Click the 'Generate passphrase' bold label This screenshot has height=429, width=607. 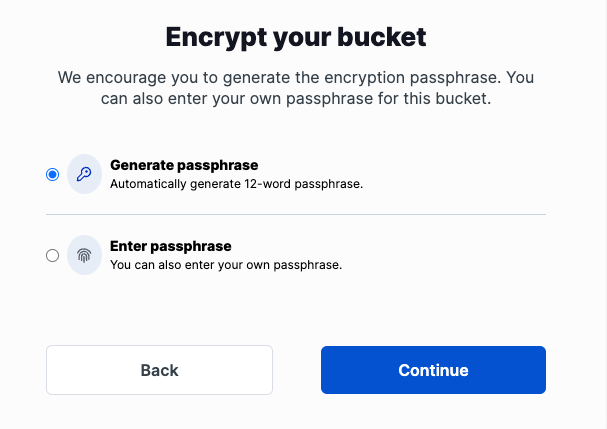(184, 165)
